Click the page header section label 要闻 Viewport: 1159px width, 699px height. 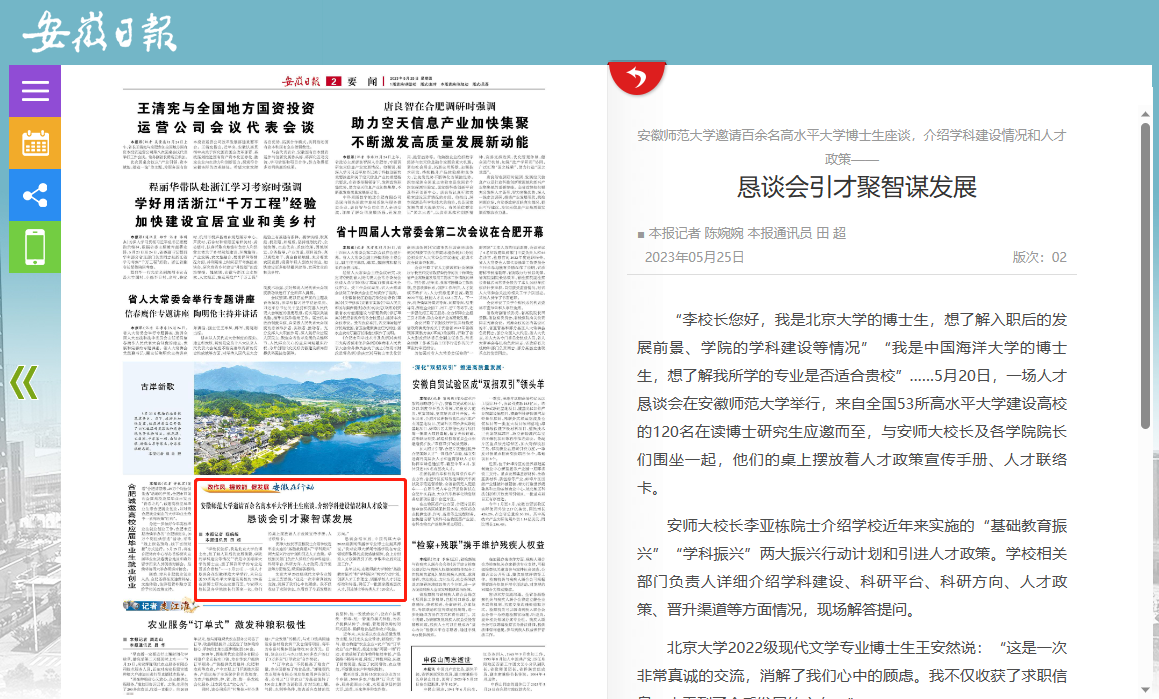click(x=362, y=81)
